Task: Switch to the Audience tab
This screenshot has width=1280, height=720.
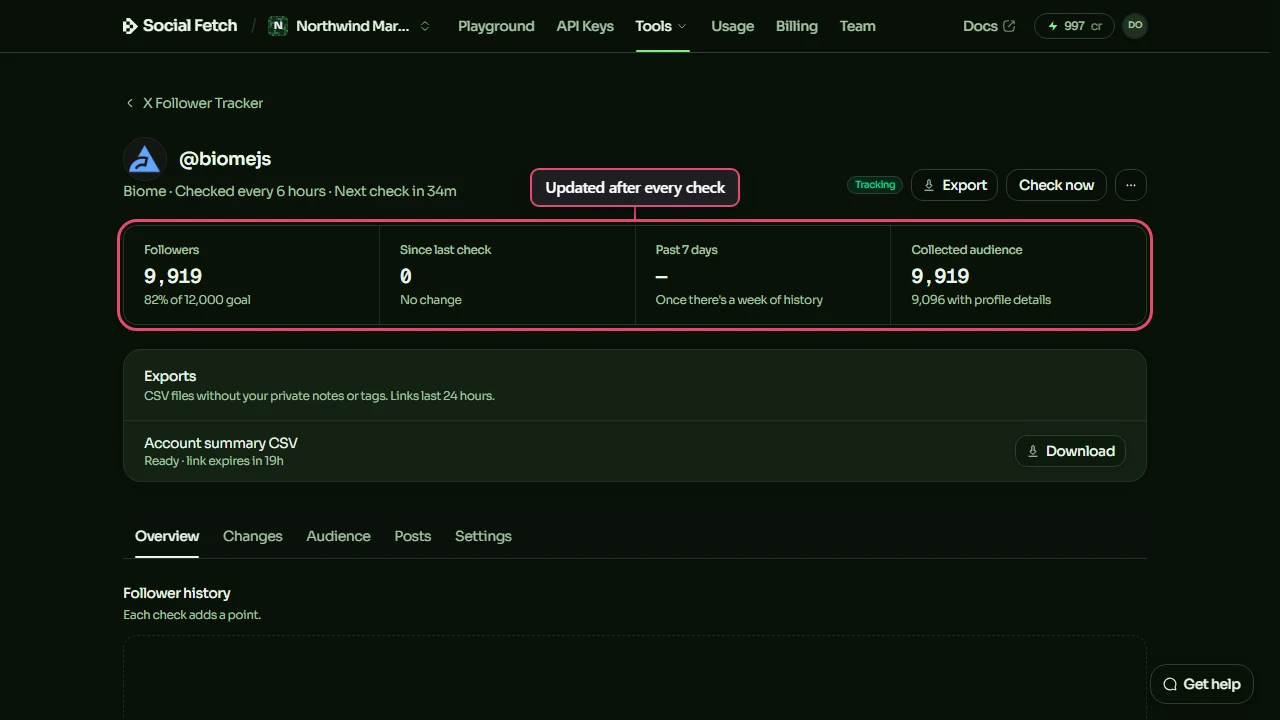Action: tap(339, 536)
